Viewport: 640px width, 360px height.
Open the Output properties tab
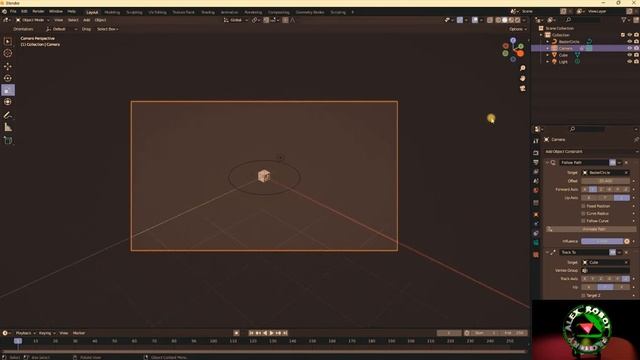[x=536, y=162]
